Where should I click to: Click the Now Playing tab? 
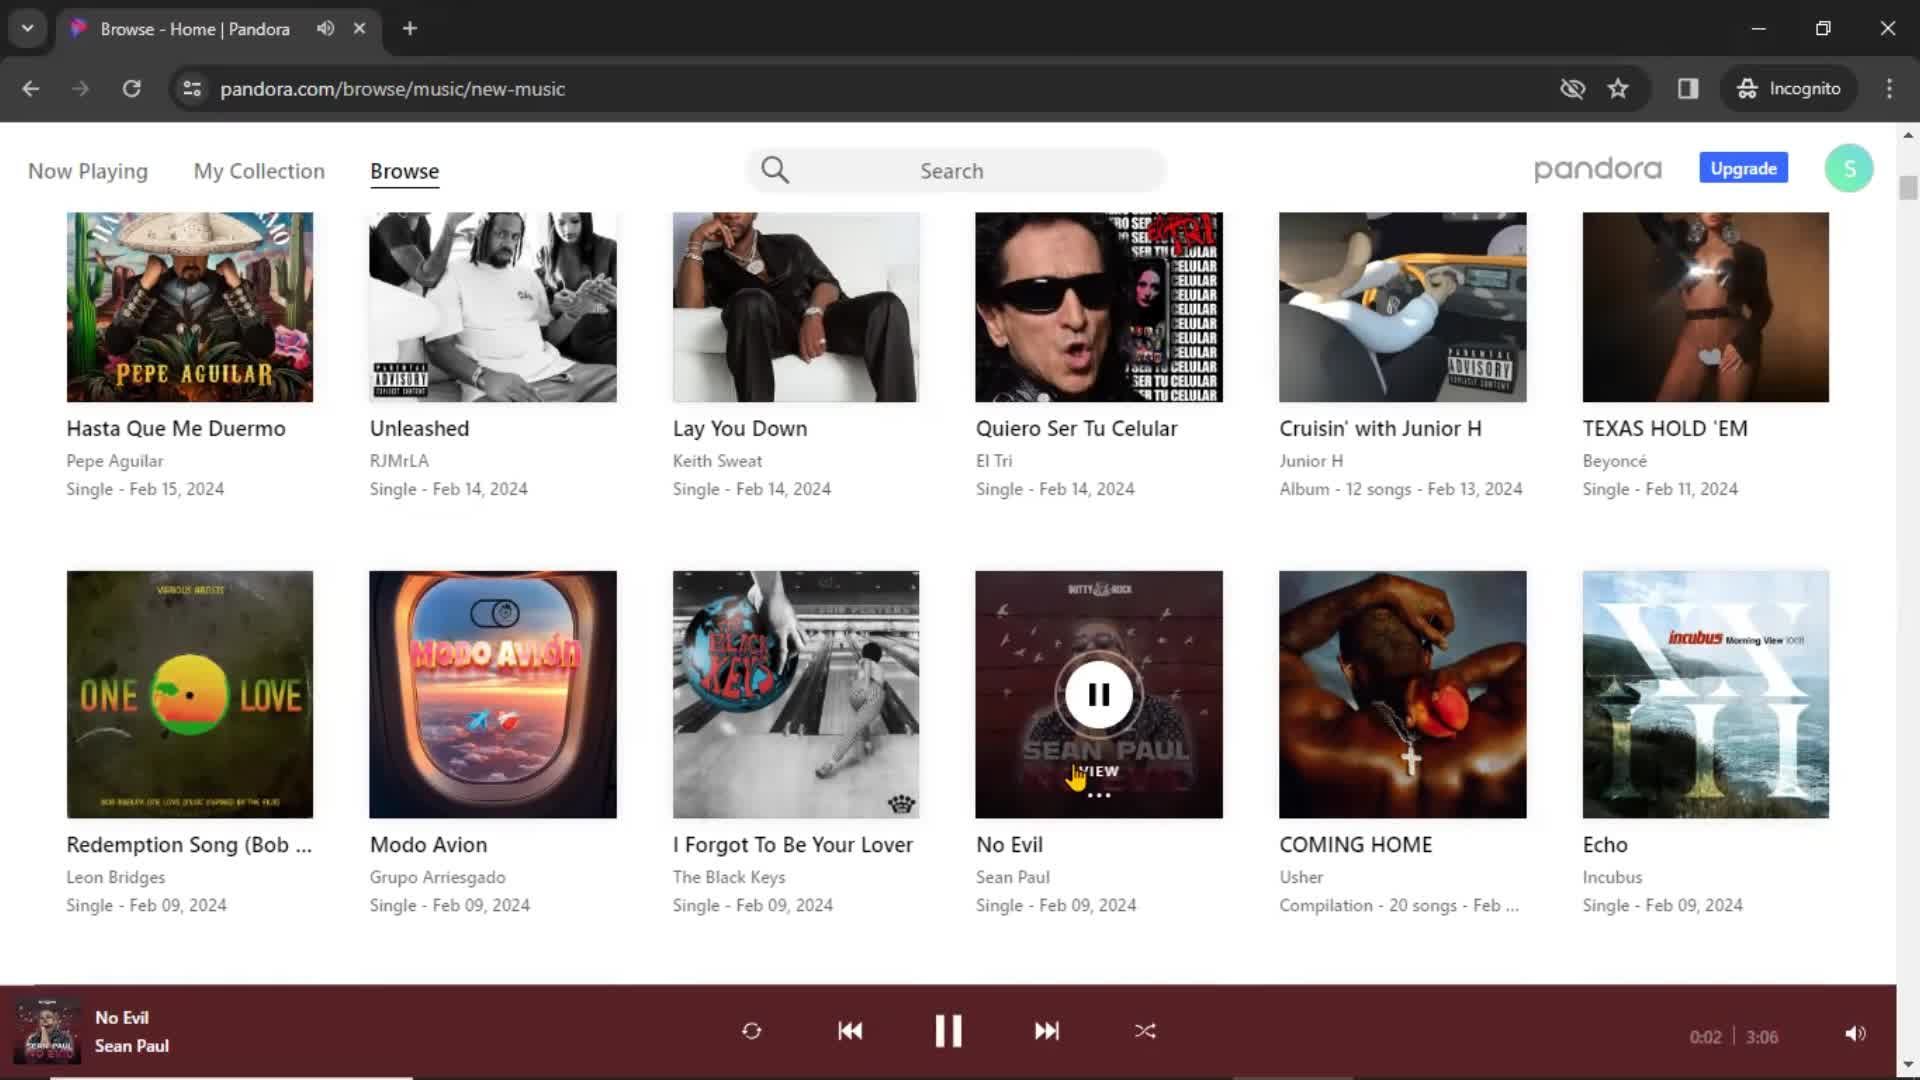pyautogui.click(x=87, y=170)
